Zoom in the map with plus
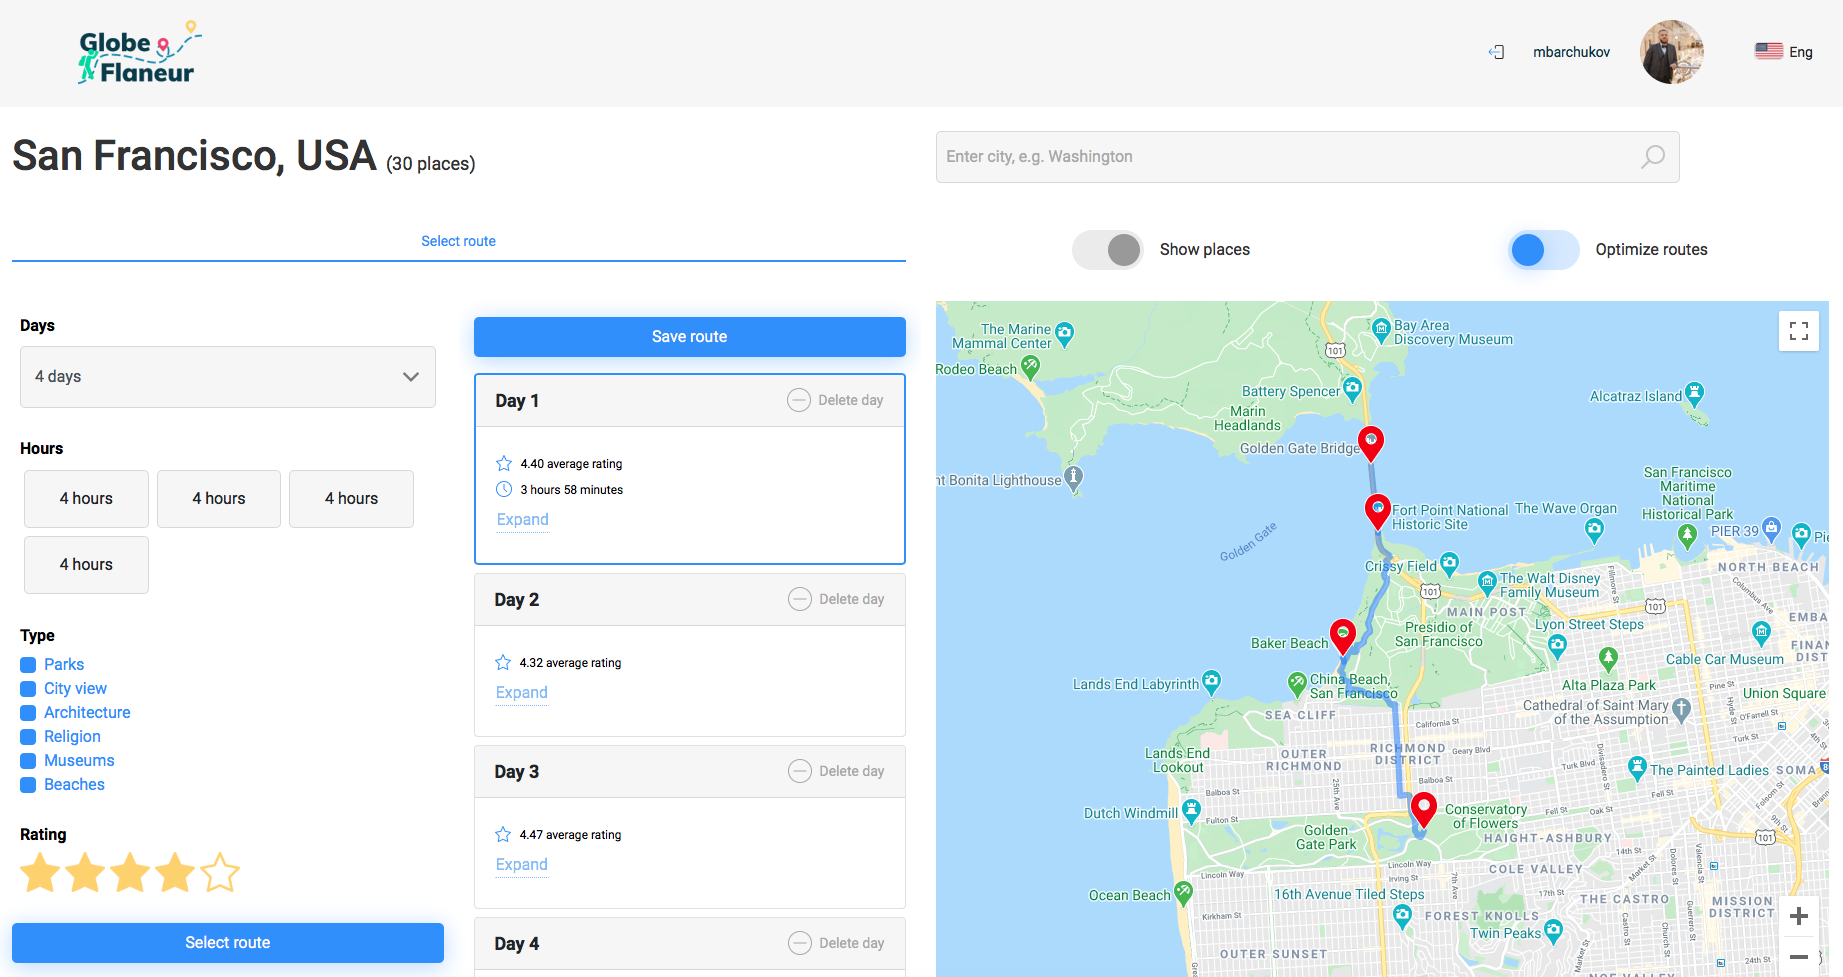1843x977 pixels. point(1799,916)
